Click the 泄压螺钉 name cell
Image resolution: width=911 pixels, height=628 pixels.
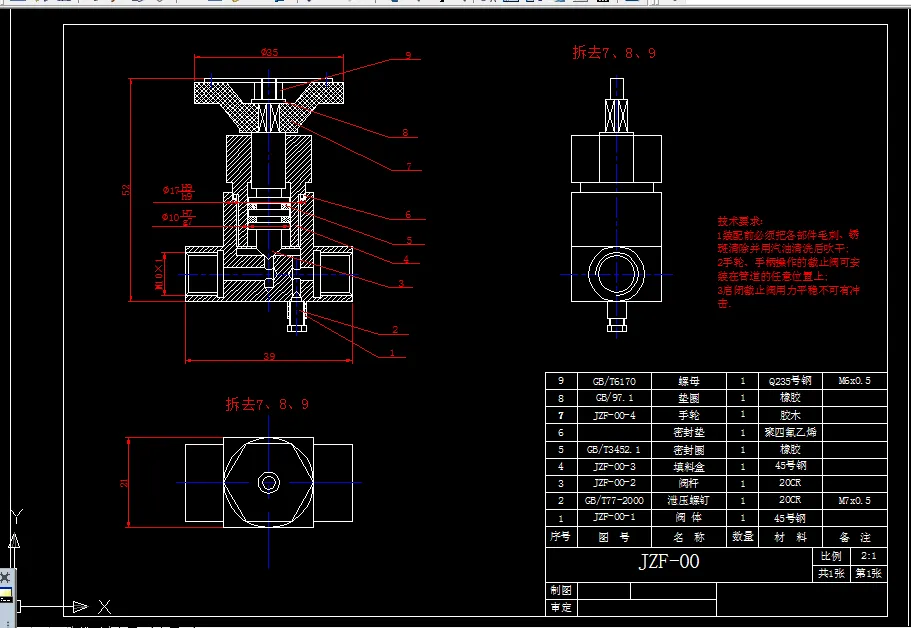pyautogui.click(x=689, y=500)
